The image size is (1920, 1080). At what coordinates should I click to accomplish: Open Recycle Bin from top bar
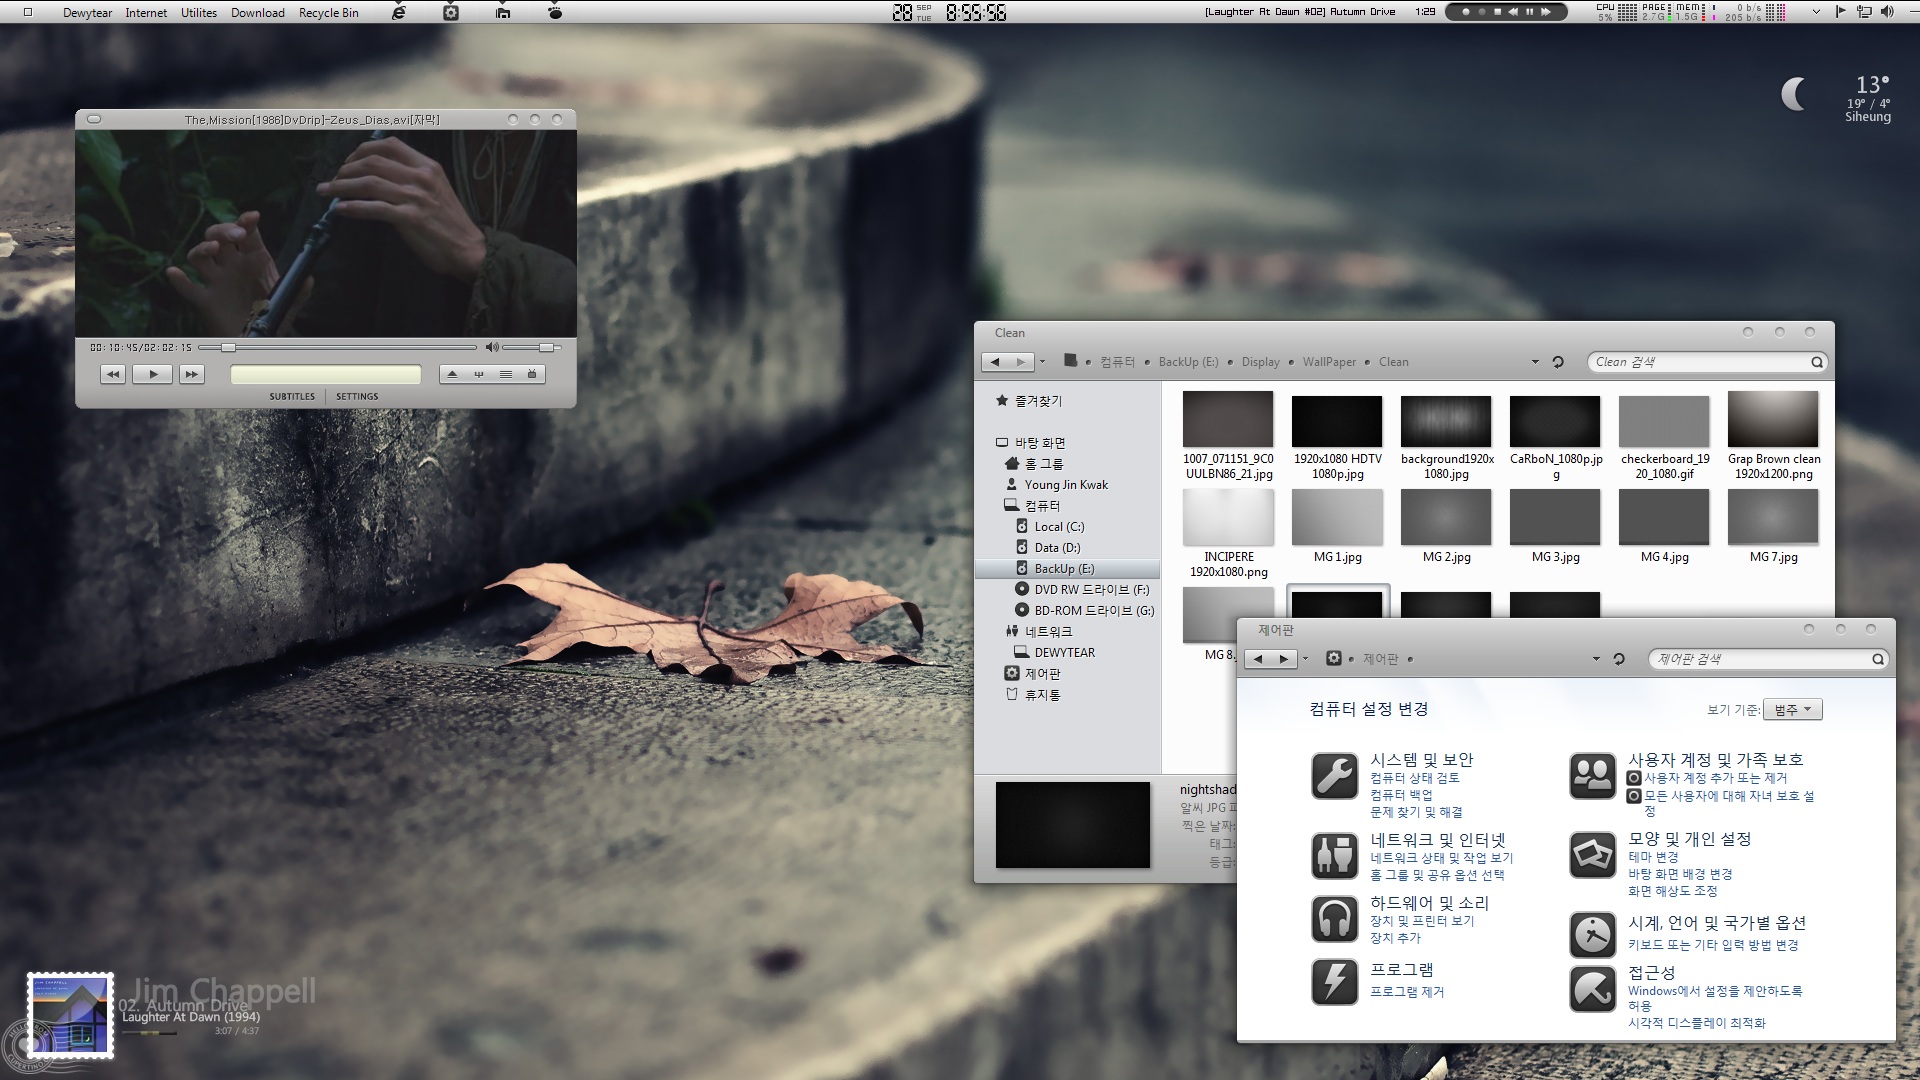pos(328,13)
